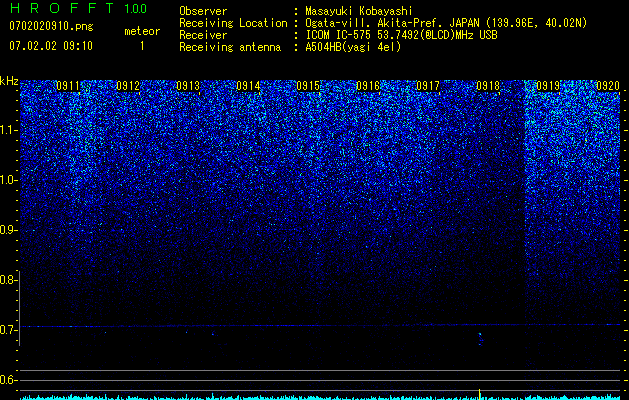Screen dimensions: 629x400
Task: Click the 1.1 kHz axis label
Action: (x=9, y=130)
